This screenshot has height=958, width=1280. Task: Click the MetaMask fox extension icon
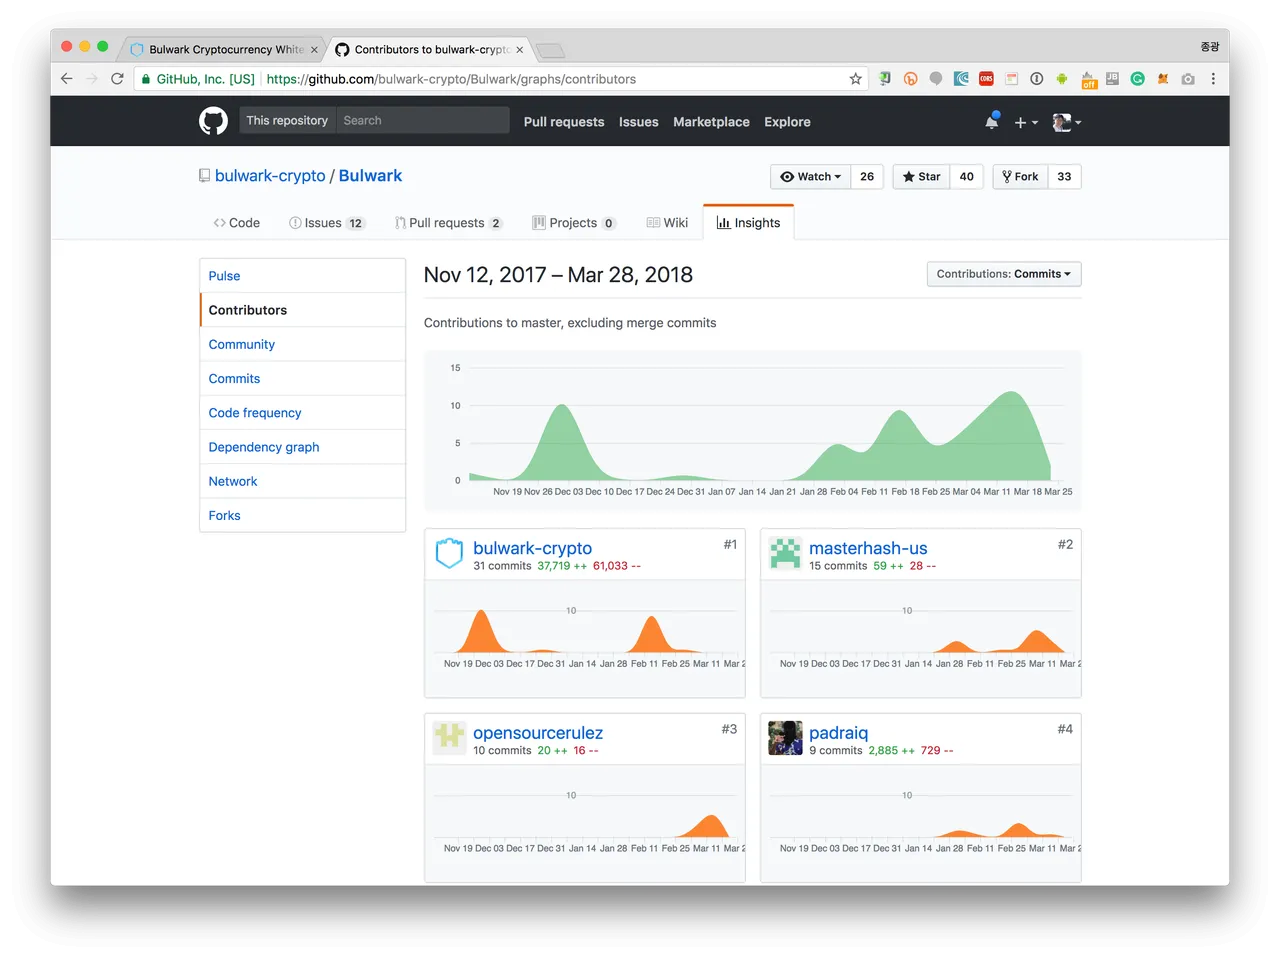pyautogui.click(x=1163, y=79)
